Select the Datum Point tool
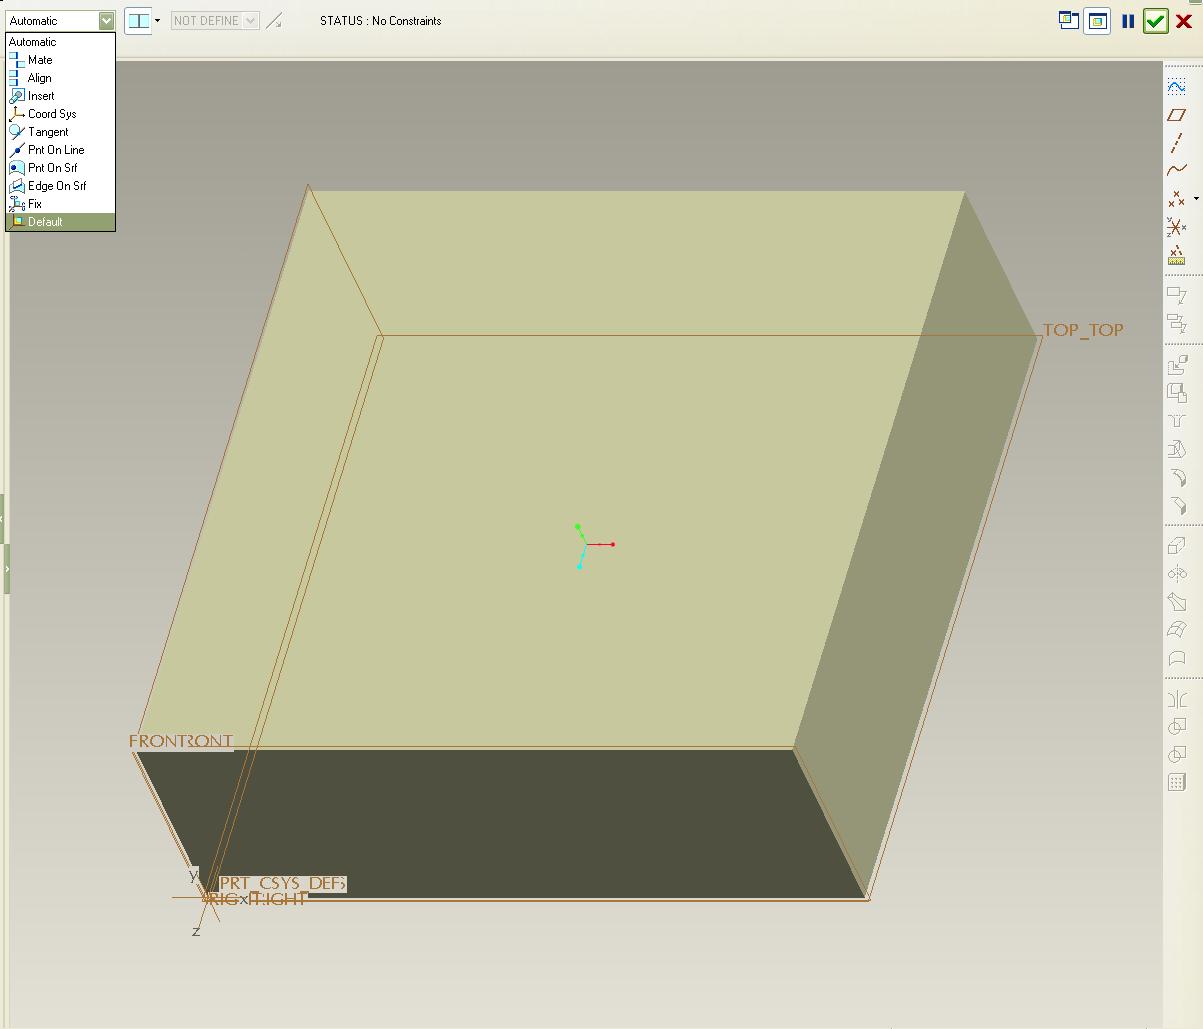1203x1029 pixels. click(x=1175, y=197)
